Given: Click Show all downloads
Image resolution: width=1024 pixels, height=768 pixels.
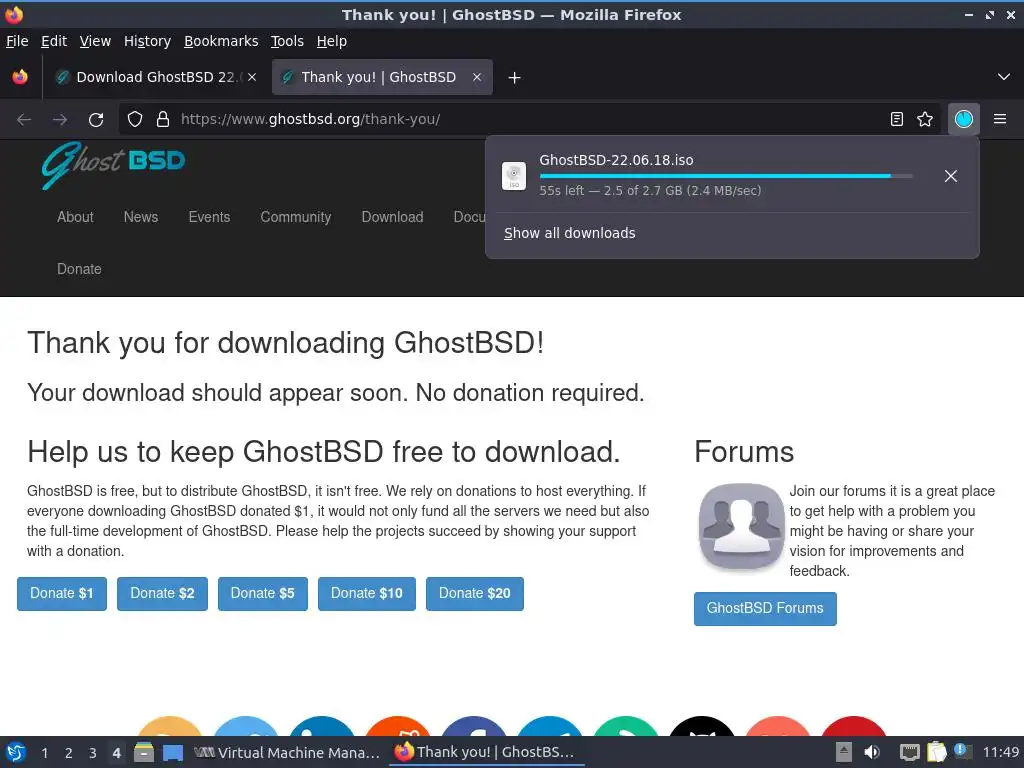Looking at the screenshot, I should pos(569,233).
